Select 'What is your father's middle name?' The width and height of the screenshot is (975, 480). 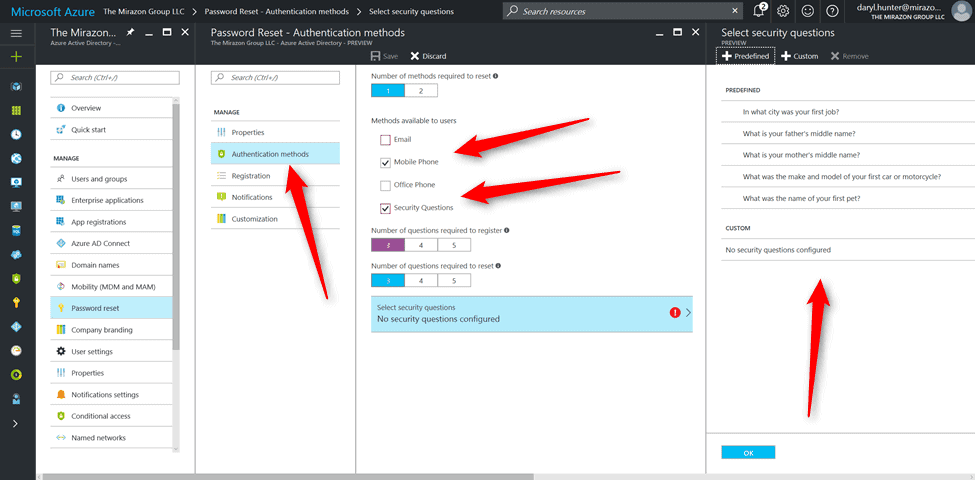(x=848, y=134)
